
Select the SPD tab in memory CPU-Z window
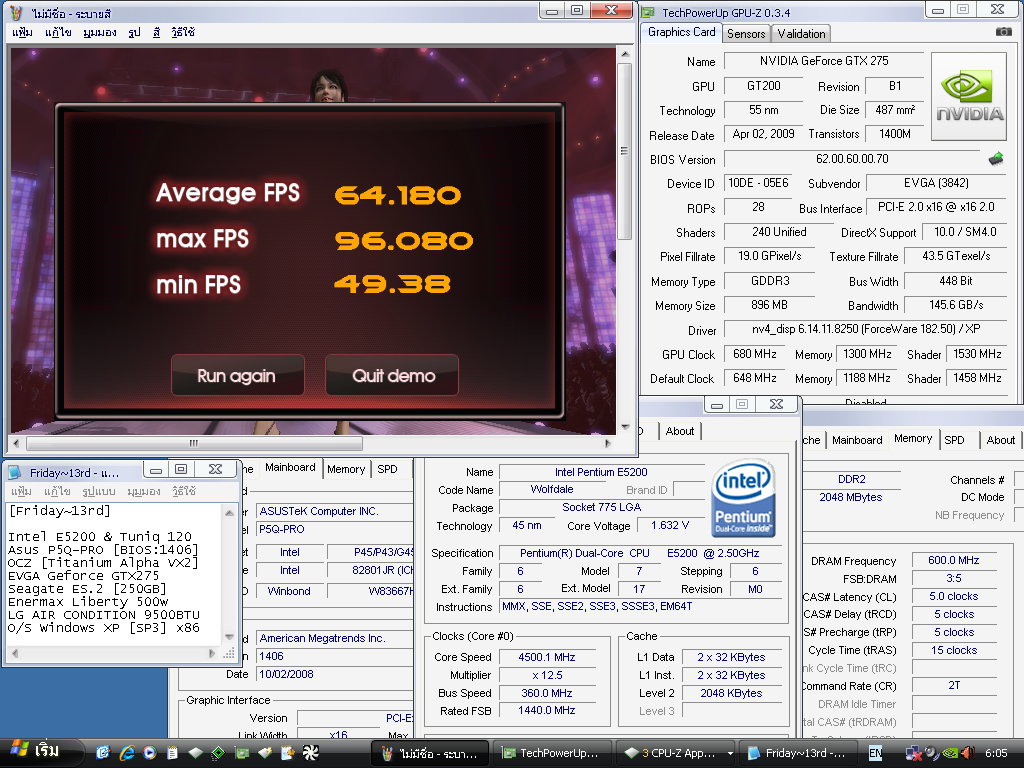tap(954, 440)
